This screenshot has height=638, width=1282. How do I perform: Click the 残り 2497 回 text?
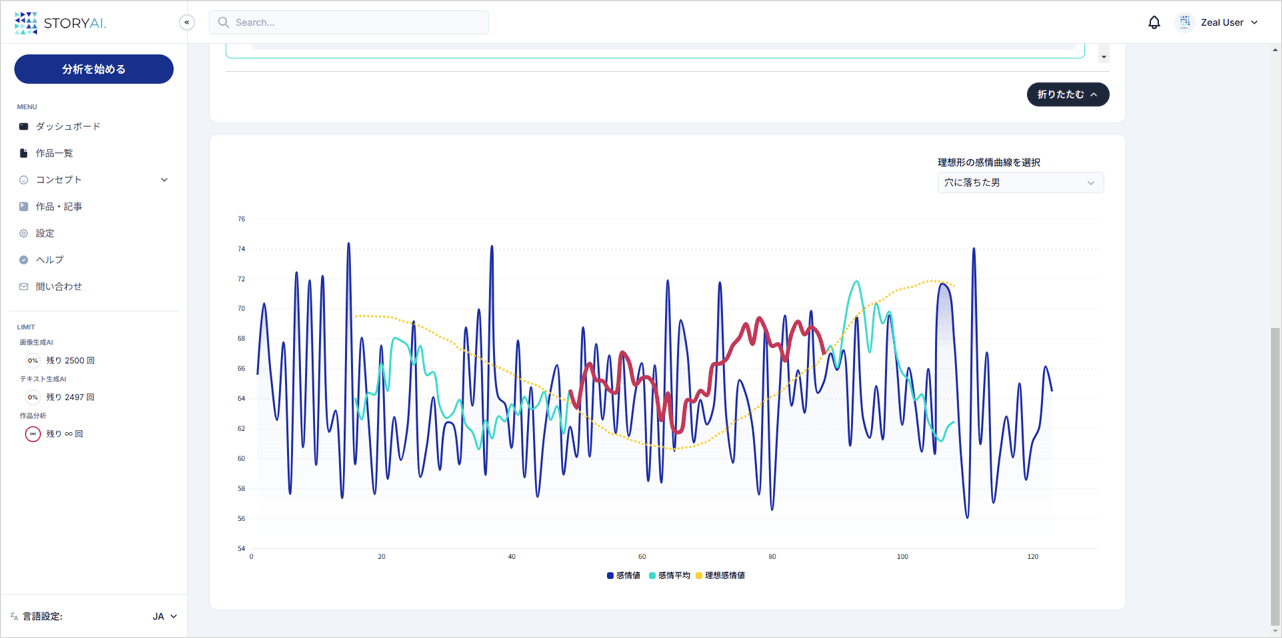70,397
